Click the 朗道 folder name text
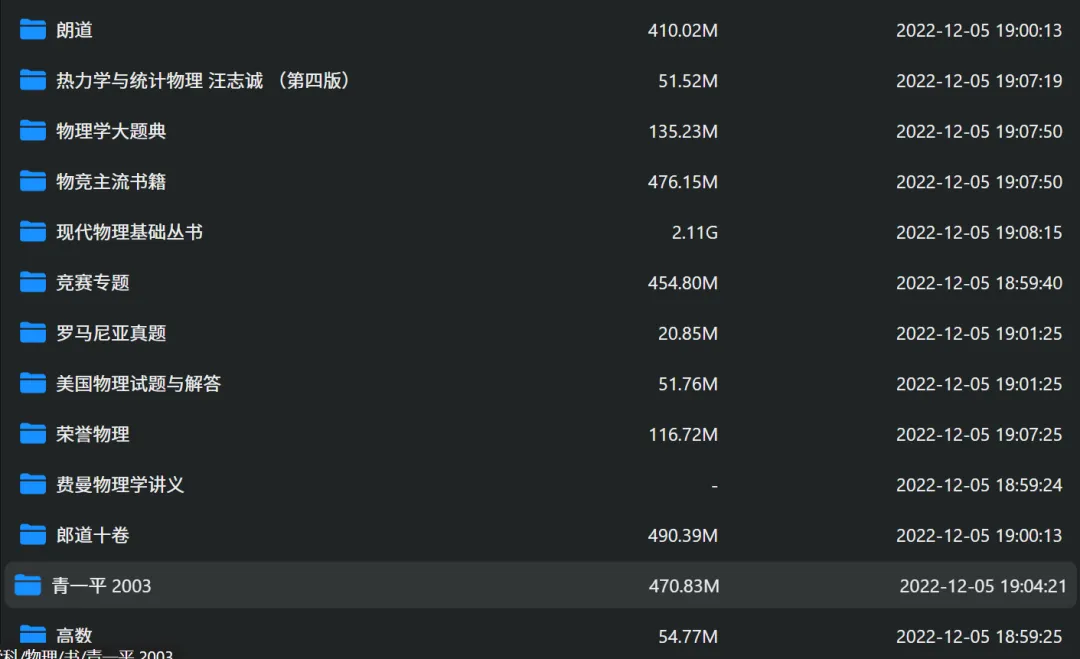The height and width of the screenshot is (659, 1080). pyautogui.click(x=74, y=30)
